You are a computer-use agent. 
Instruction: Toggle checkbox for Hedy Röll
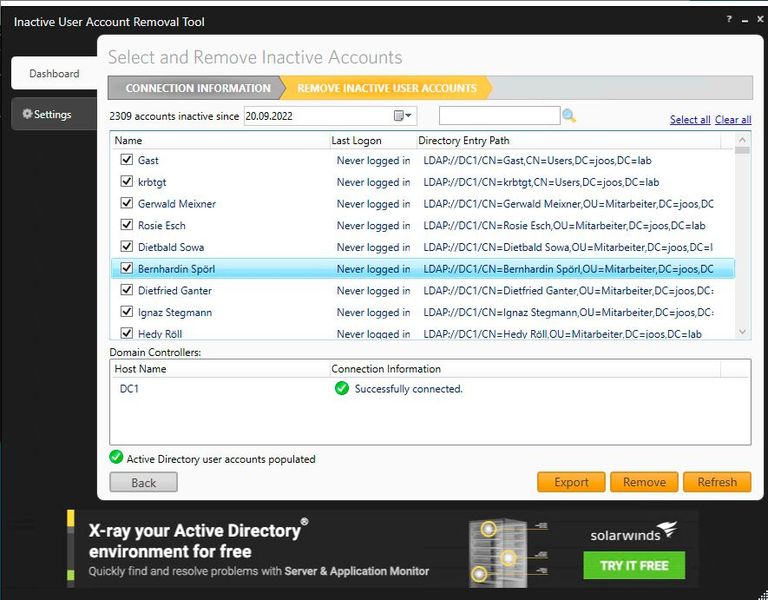tap(126, 333)
